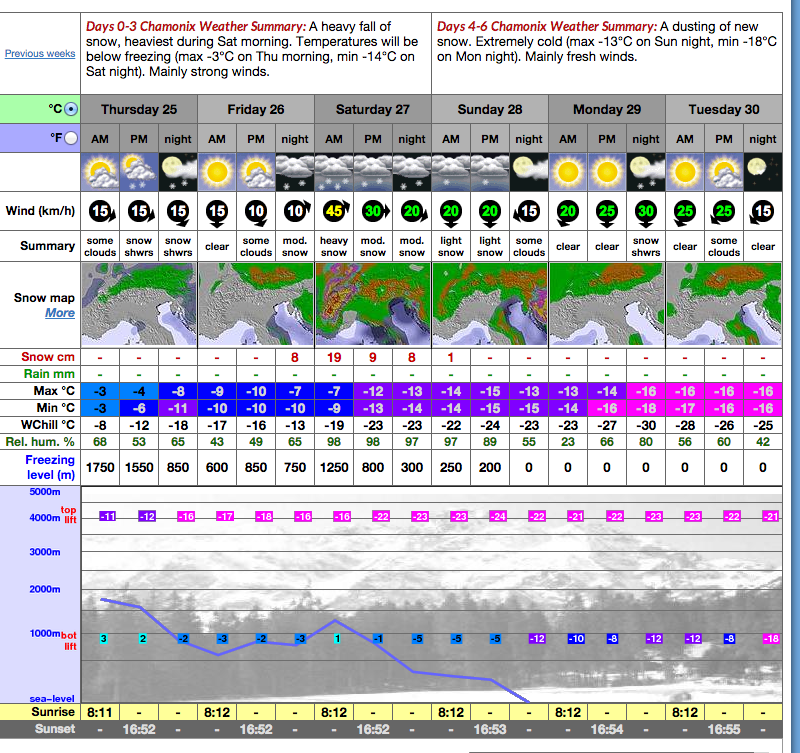The height and width of the screenshot is (753, 800).
Task: Select the 16:55 sunset time
Action: (724, 730)
